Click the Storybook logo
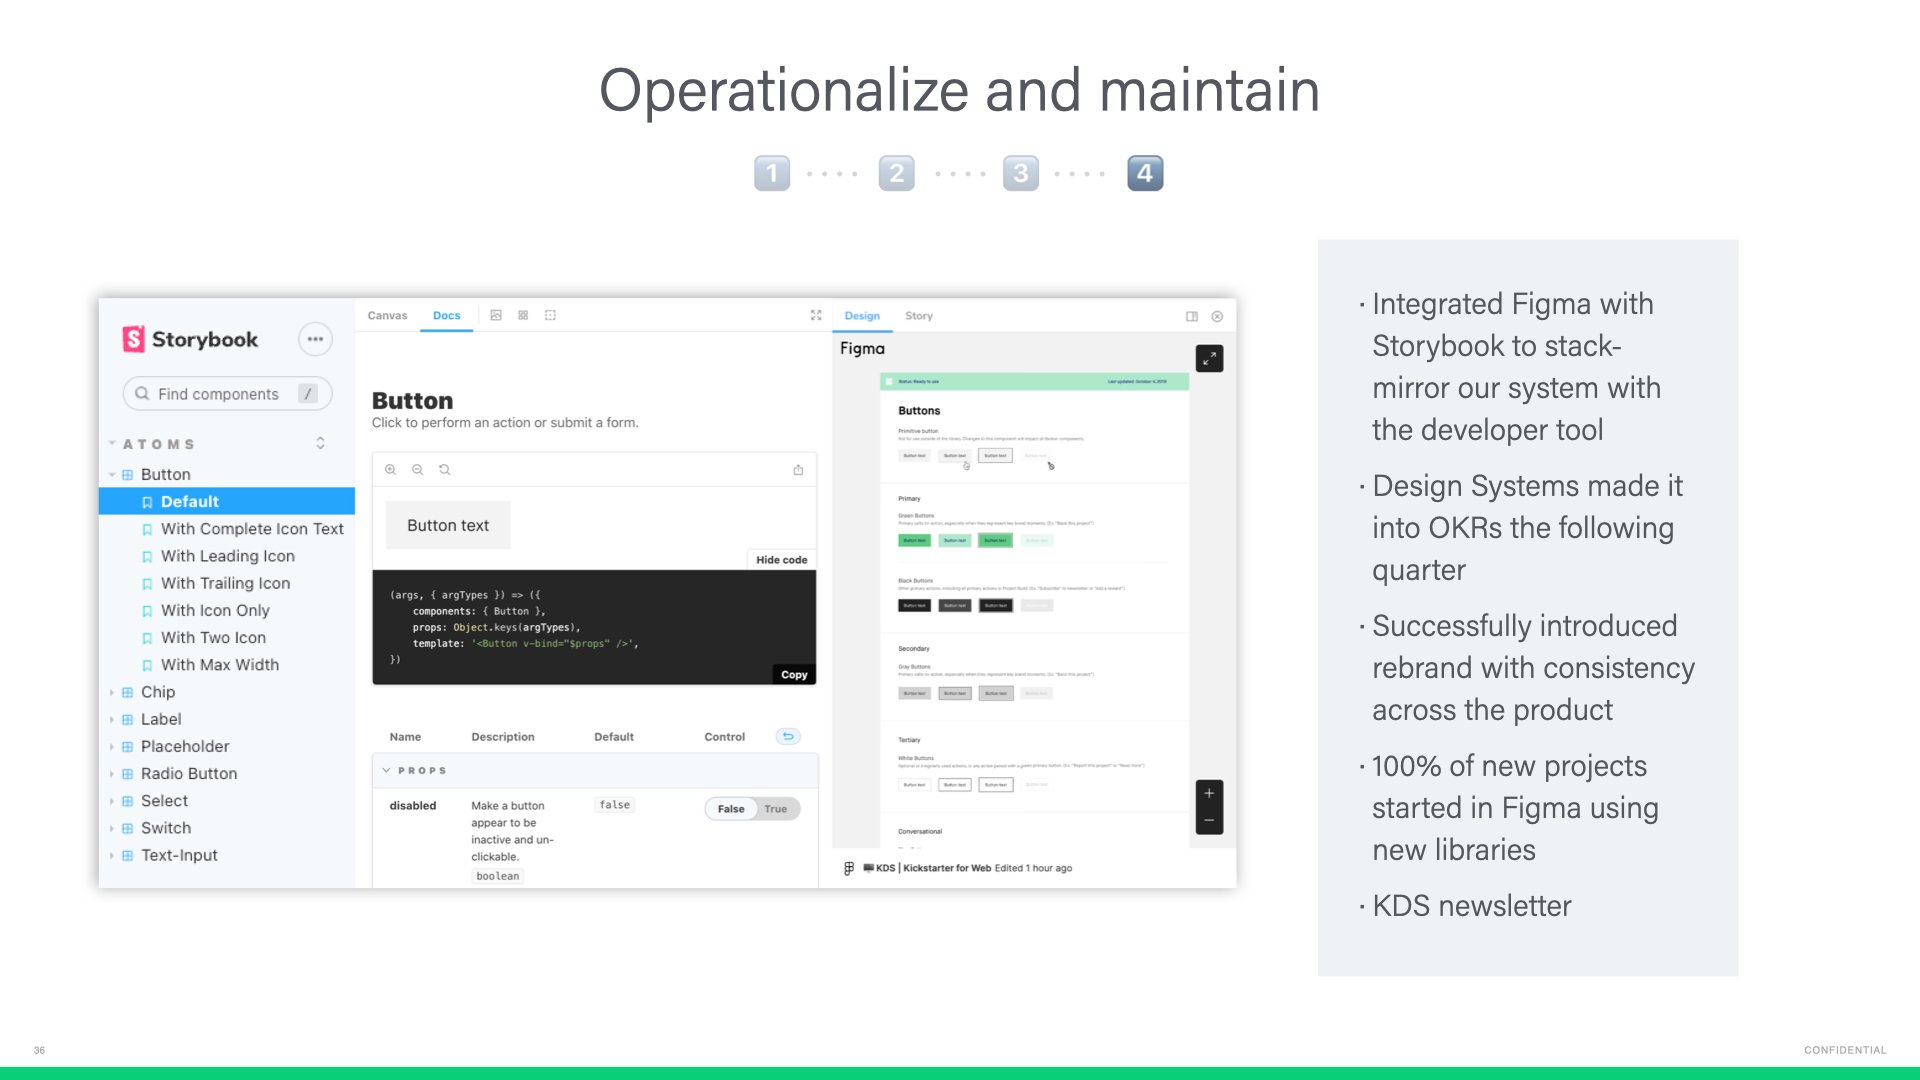1920x1080 pixels. [190, 339]
